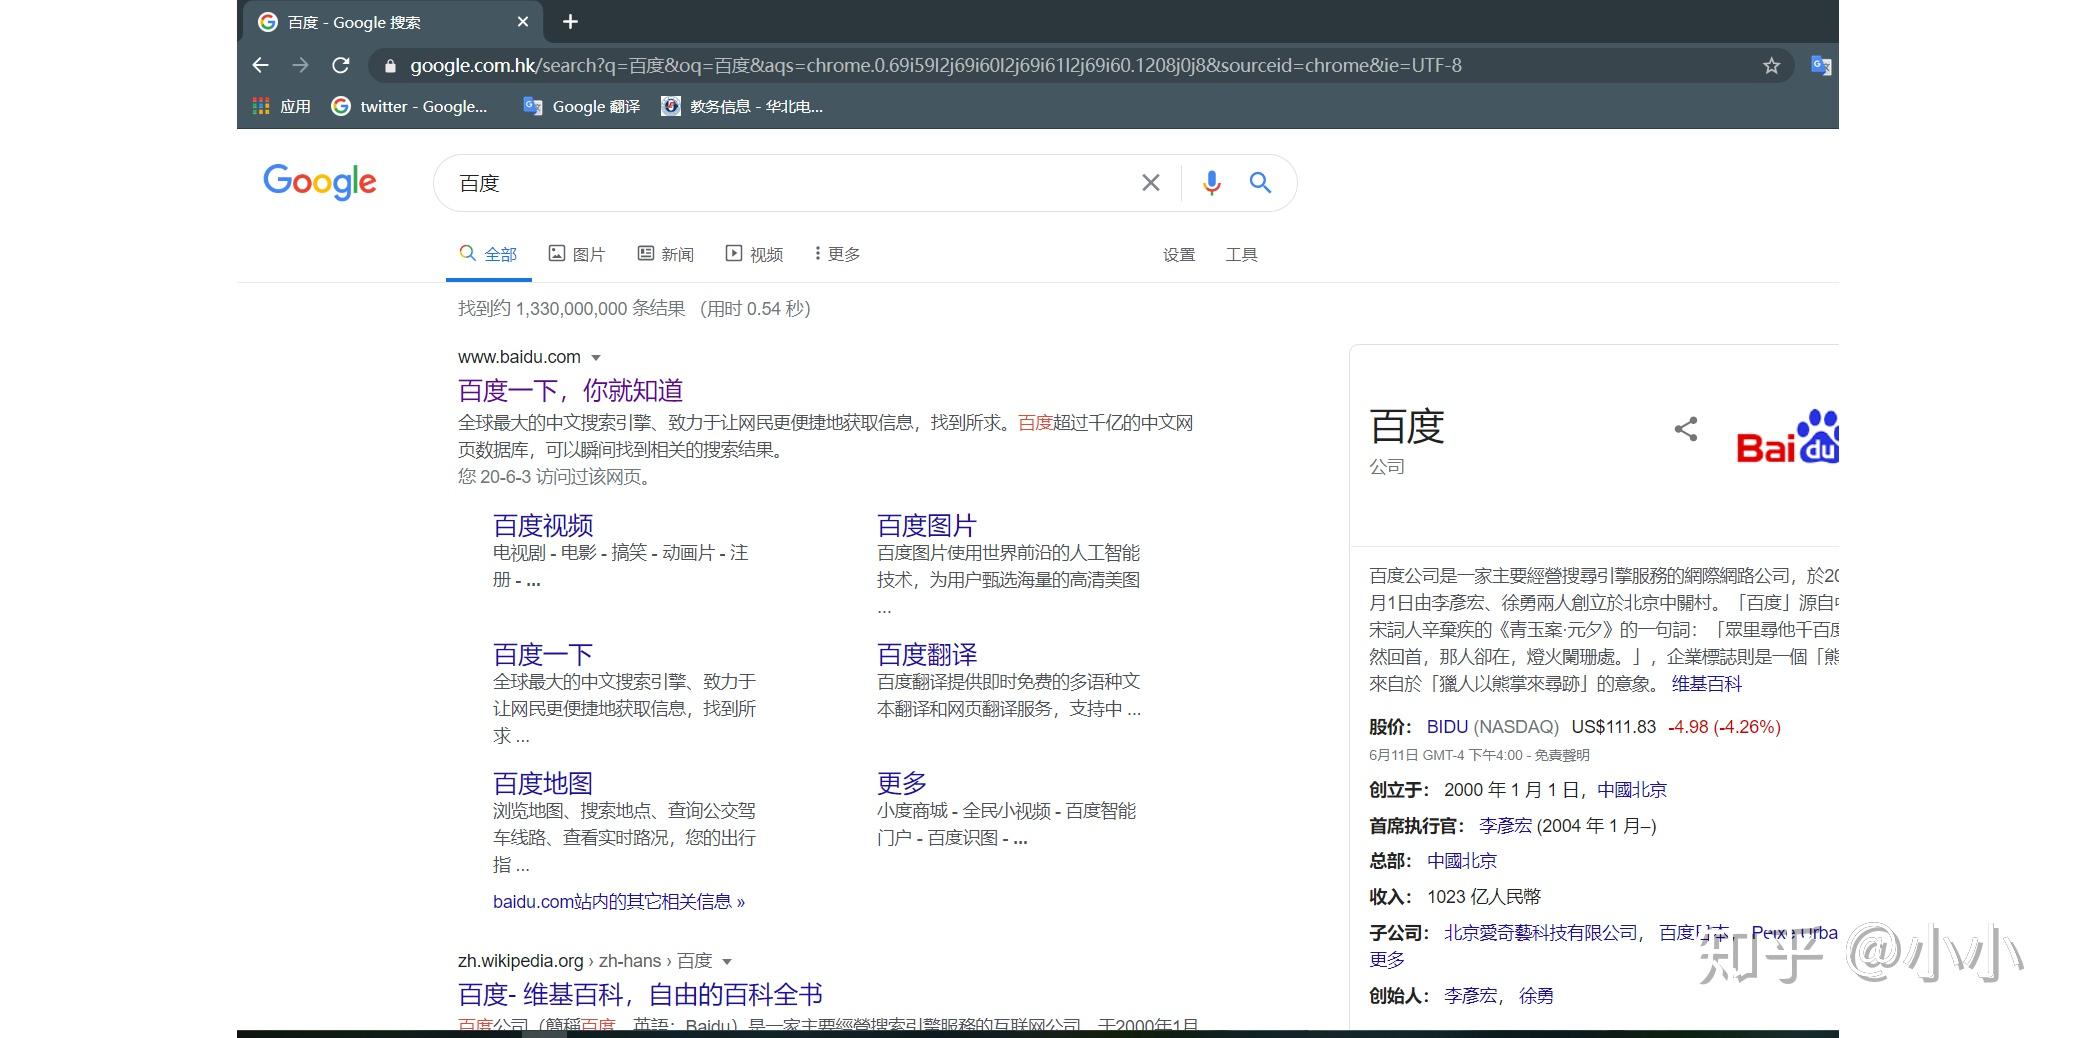The height and width of the screenshot is (1038, 2076).
Task: Open the 更多 sitelink under baidu.com
Action: [902, 783]
